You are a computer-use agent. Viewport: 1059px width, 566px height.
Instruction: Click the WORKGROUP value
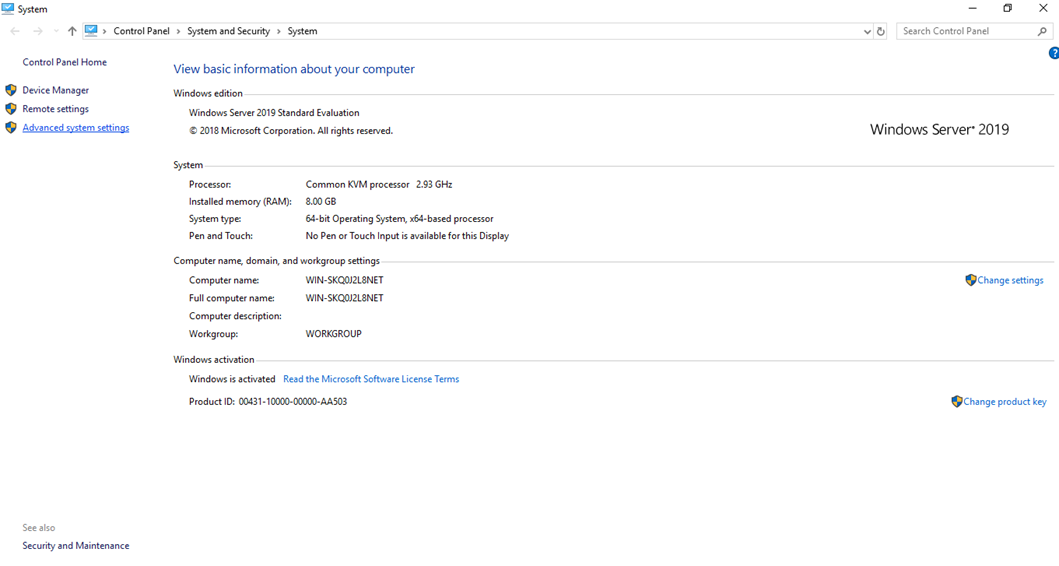click(334, 334)
